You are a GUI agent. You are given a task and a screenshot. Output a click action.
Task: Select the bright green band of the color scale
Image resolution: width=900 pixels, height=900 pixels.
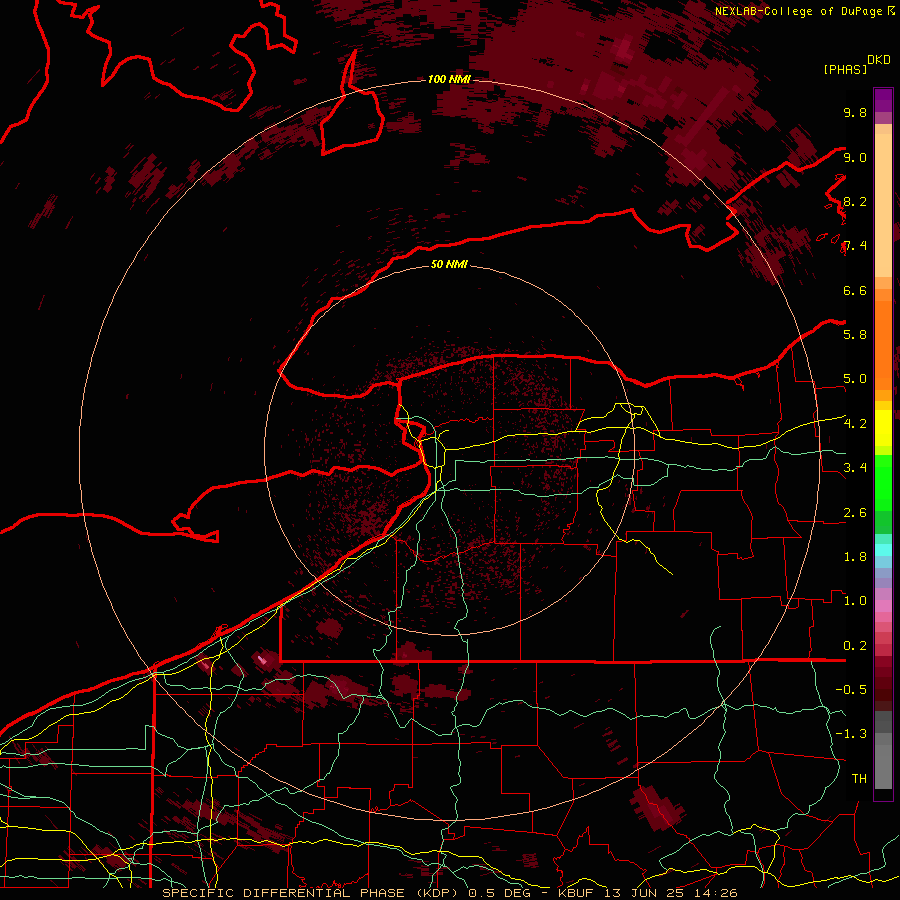(883, 483)
